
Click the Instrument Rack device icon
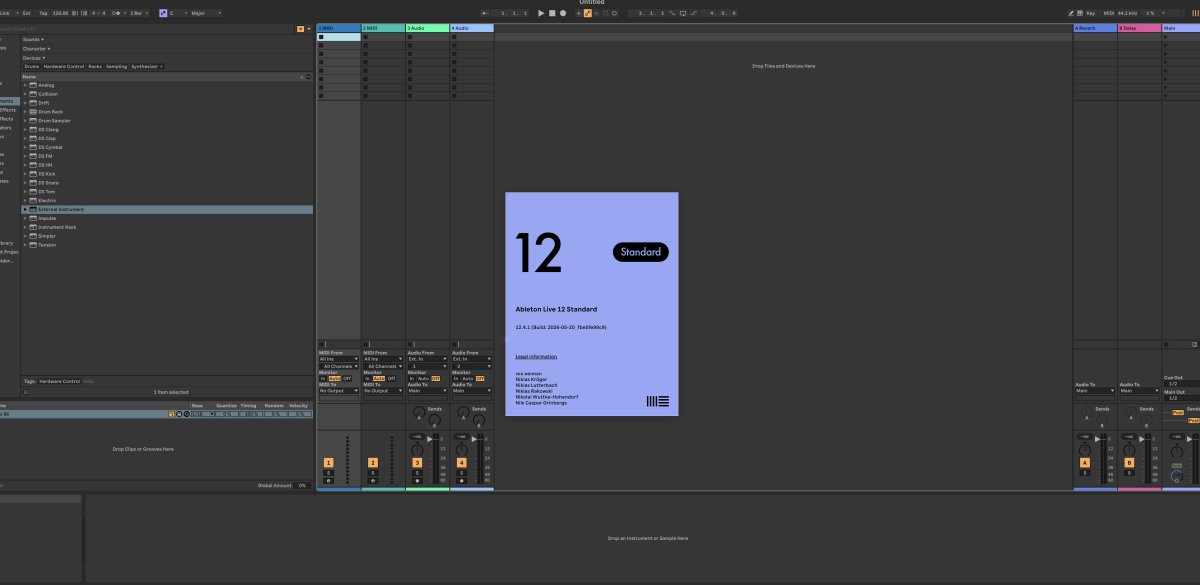tap(33, 227)
